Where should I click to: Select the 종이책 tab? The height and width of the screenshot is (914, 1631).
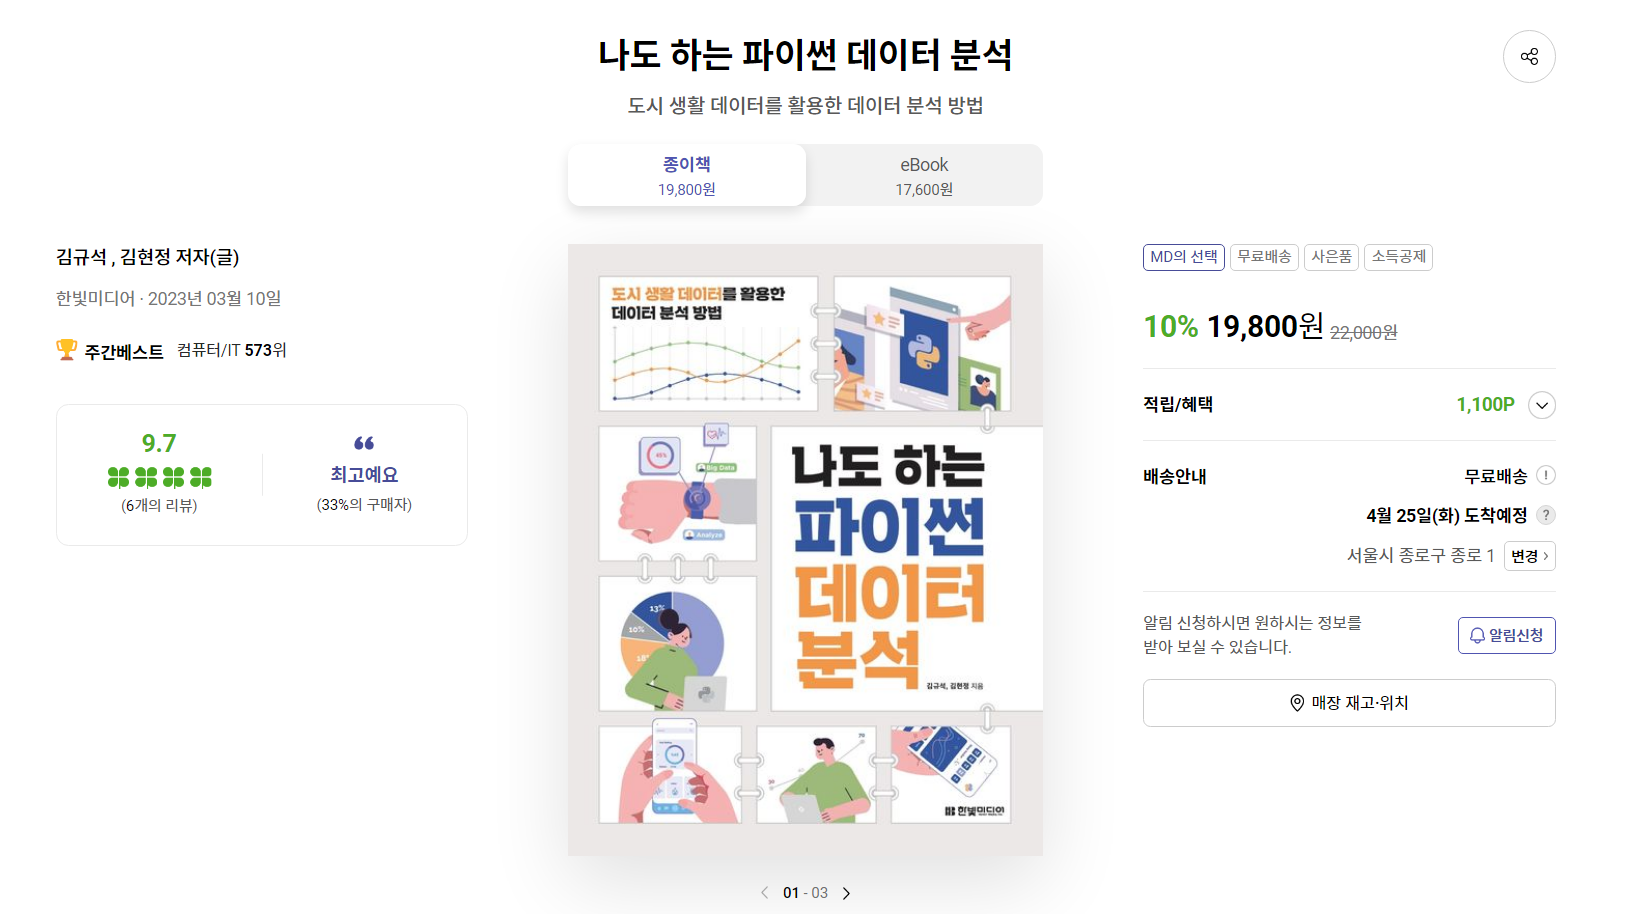(x=687, y=175)
